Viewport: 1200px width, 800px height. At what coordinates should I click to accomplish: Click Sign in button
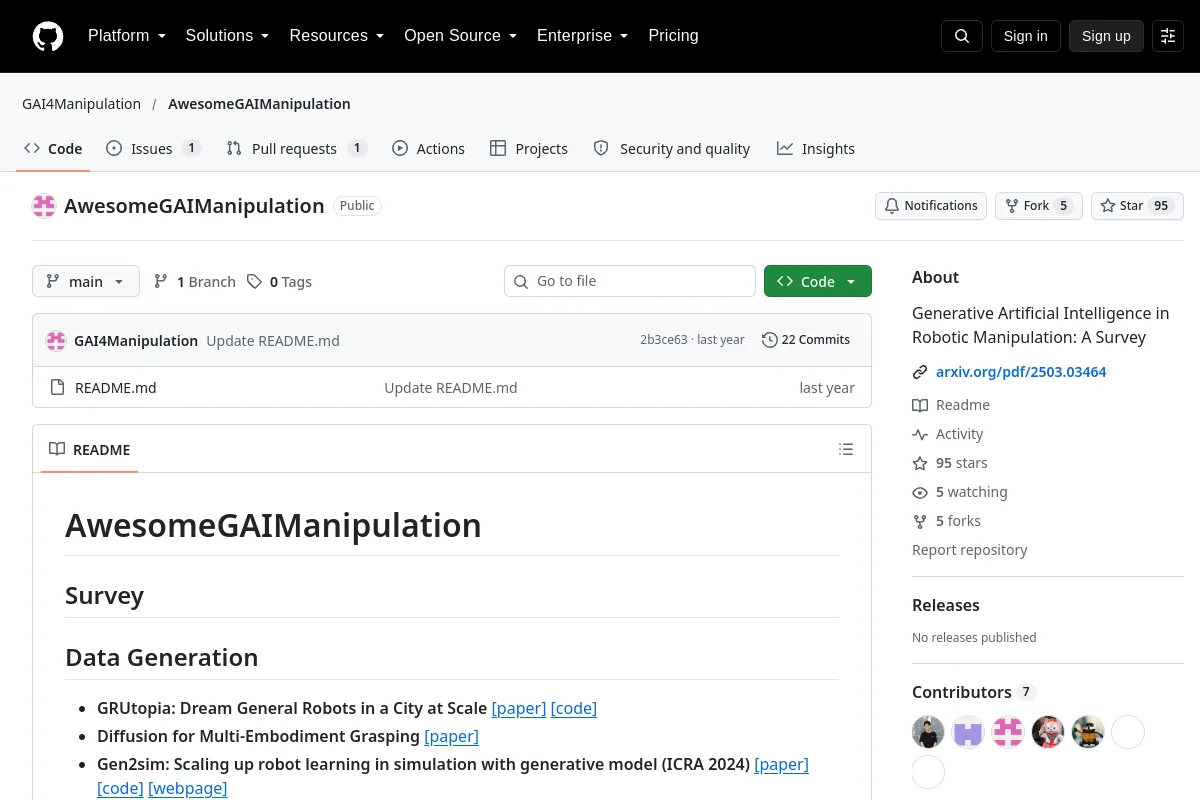coord(1025,36)
